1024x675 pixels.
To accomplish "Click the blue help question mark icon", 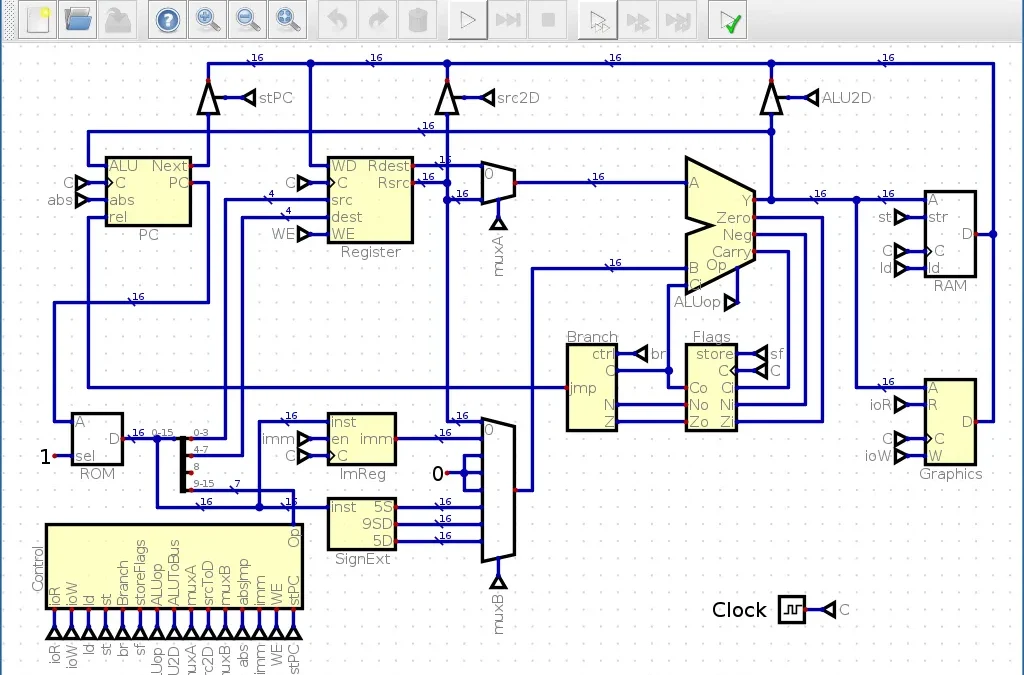I will pyautogui.click(x=168, y=19).
